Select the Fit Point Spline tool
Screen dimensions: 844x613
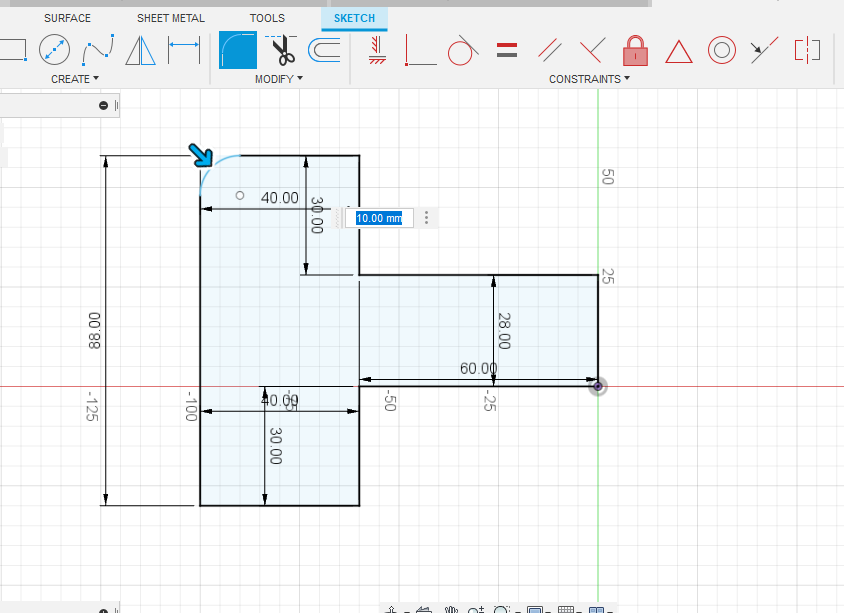[97, 49]
